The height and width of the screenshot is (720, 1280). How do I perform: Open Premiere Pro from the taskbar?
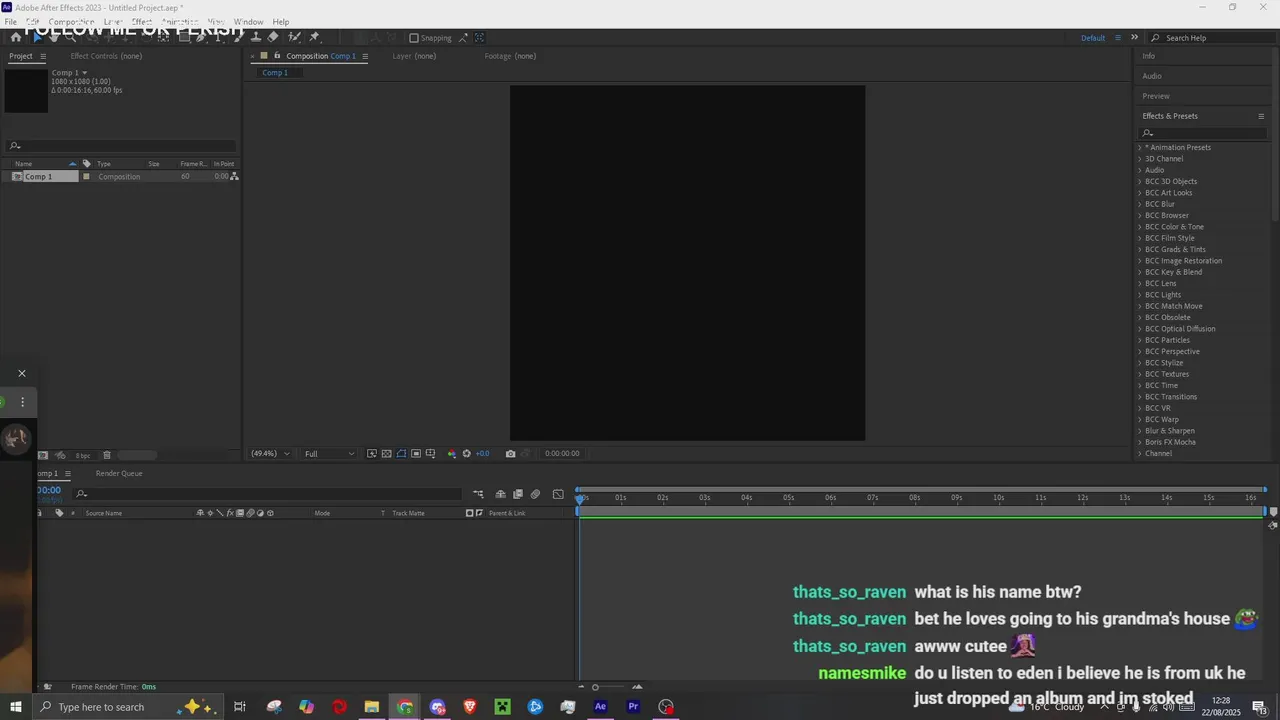coord(633,707)
